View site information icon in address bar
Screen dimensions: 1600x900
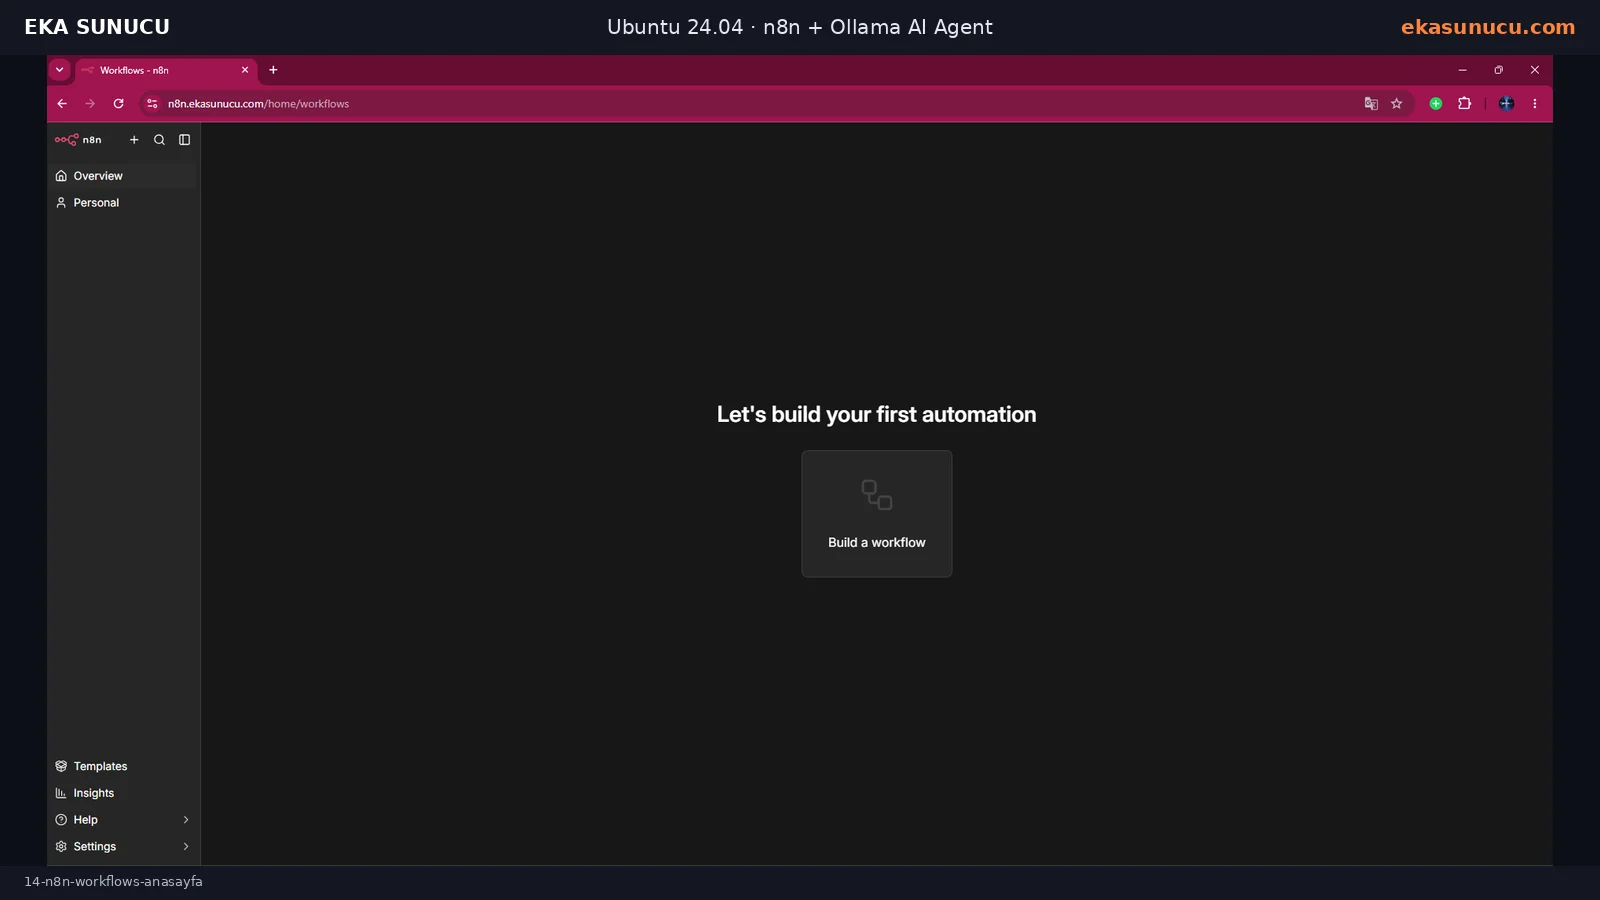point(152,104)
